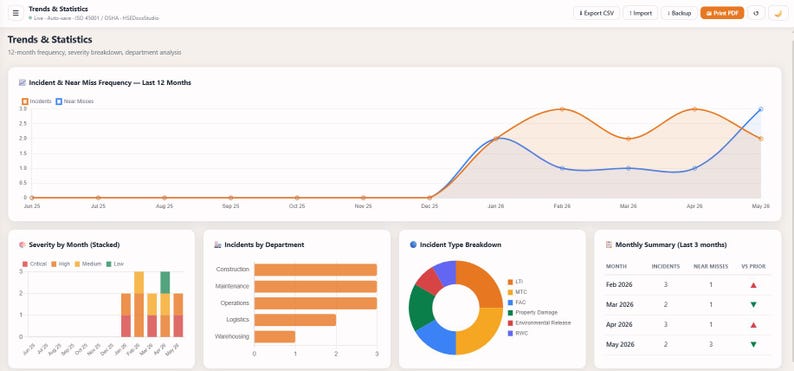Toggle the Environmental Release legend entry
The image size is (794, 371).
pos(539,322)
